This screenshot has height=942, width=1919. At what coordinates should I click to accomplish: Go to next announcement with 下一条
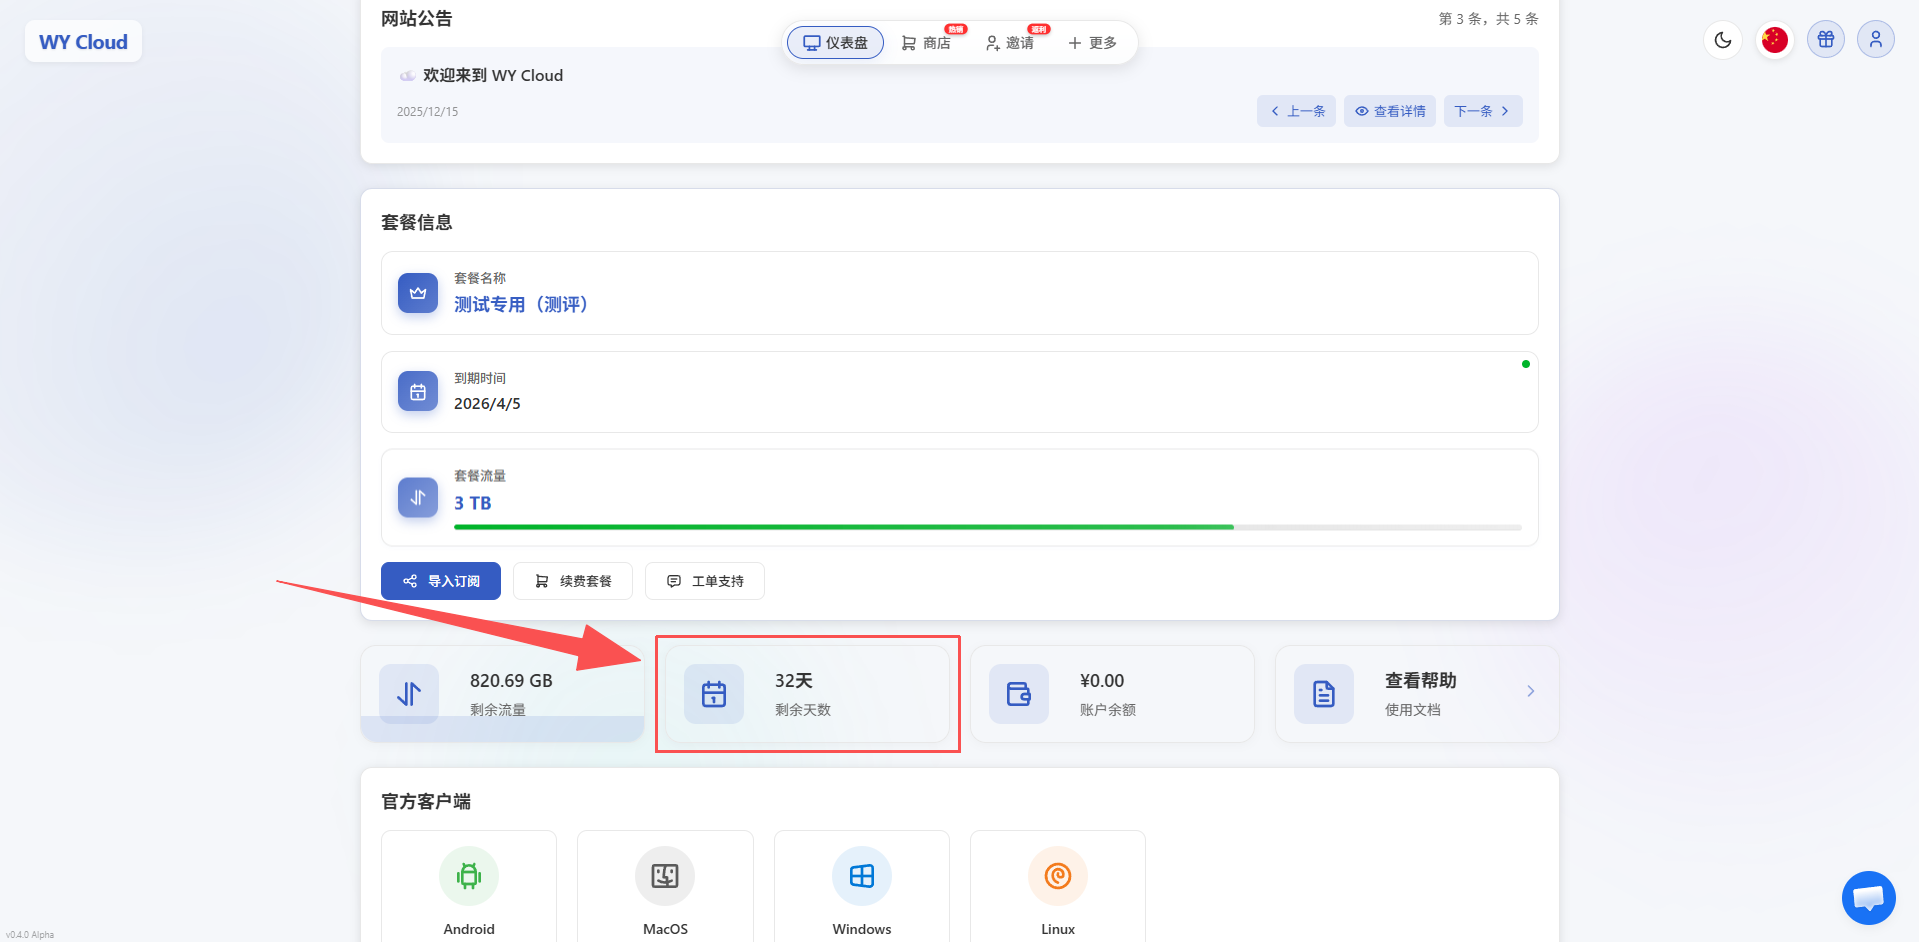pyautogui.click(x=1482, y=111)
